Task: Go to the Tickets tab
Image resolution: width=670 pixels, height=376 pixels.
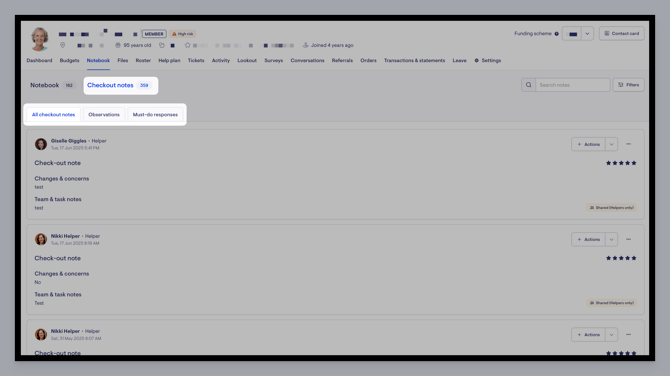Action: [196, 61]
